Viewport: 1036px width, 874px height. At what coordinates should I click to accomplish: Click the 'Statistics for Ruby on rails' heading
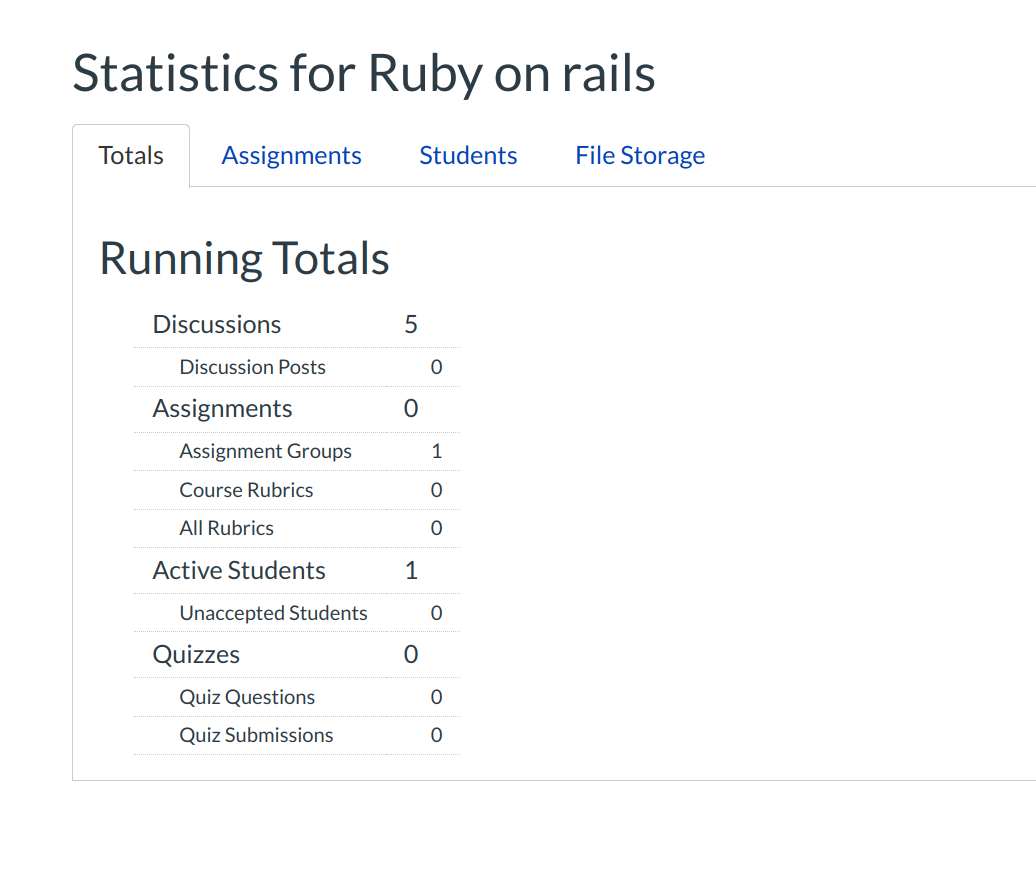pyautogui.click(x=364, y=73)
